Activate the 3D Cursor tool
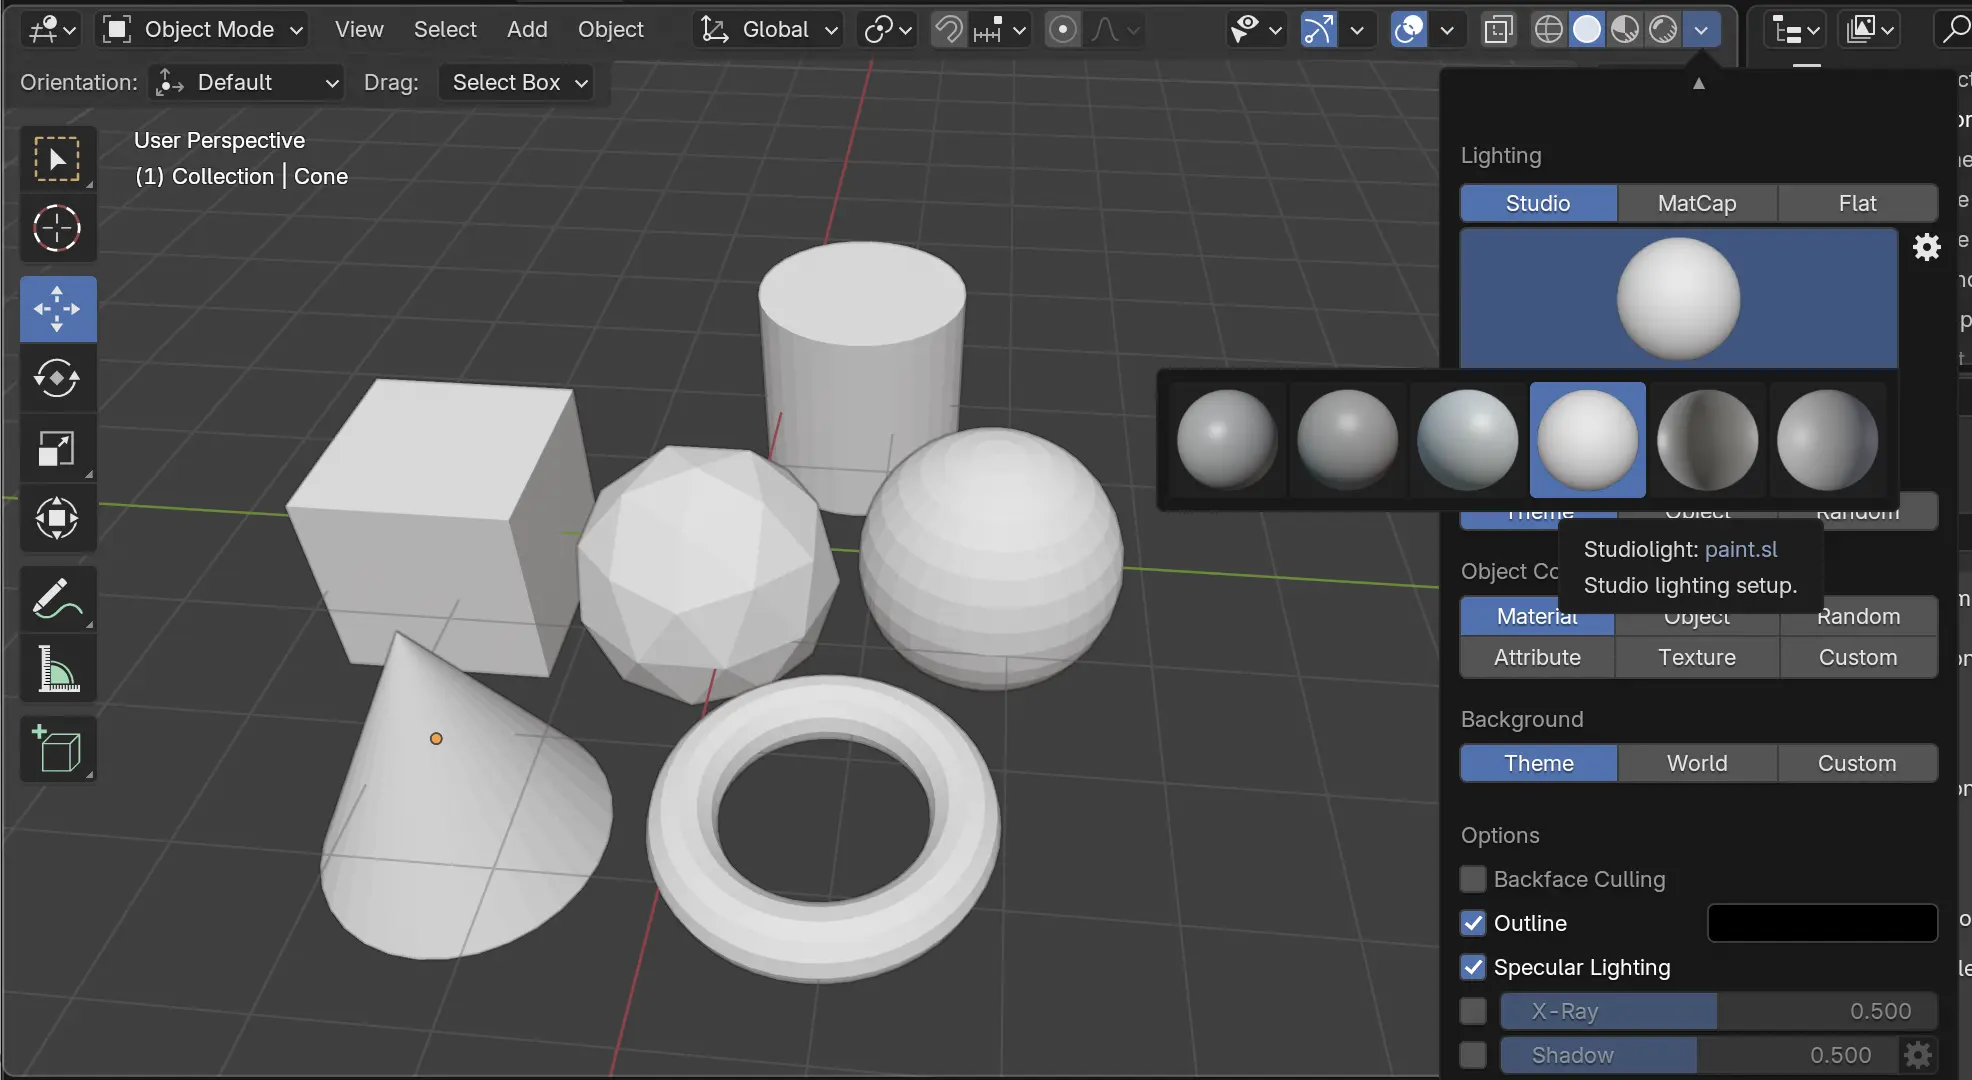 [x=57, y=229]
